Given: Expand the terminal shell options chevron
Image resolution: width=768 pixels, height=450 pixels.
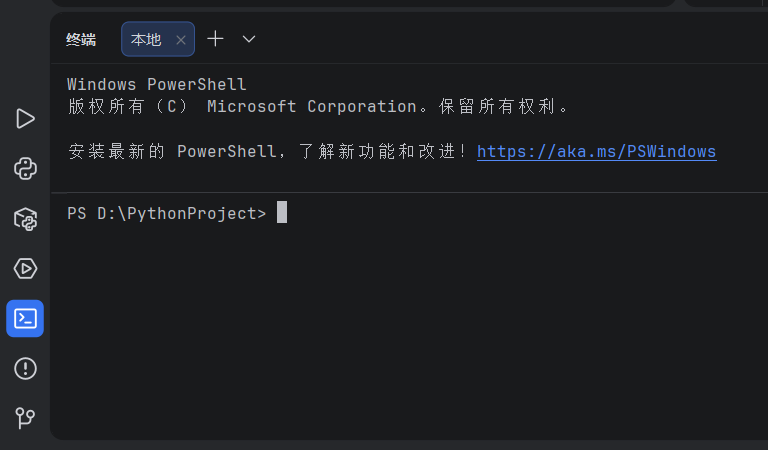Looking at the screenshot, I should 249,39.
